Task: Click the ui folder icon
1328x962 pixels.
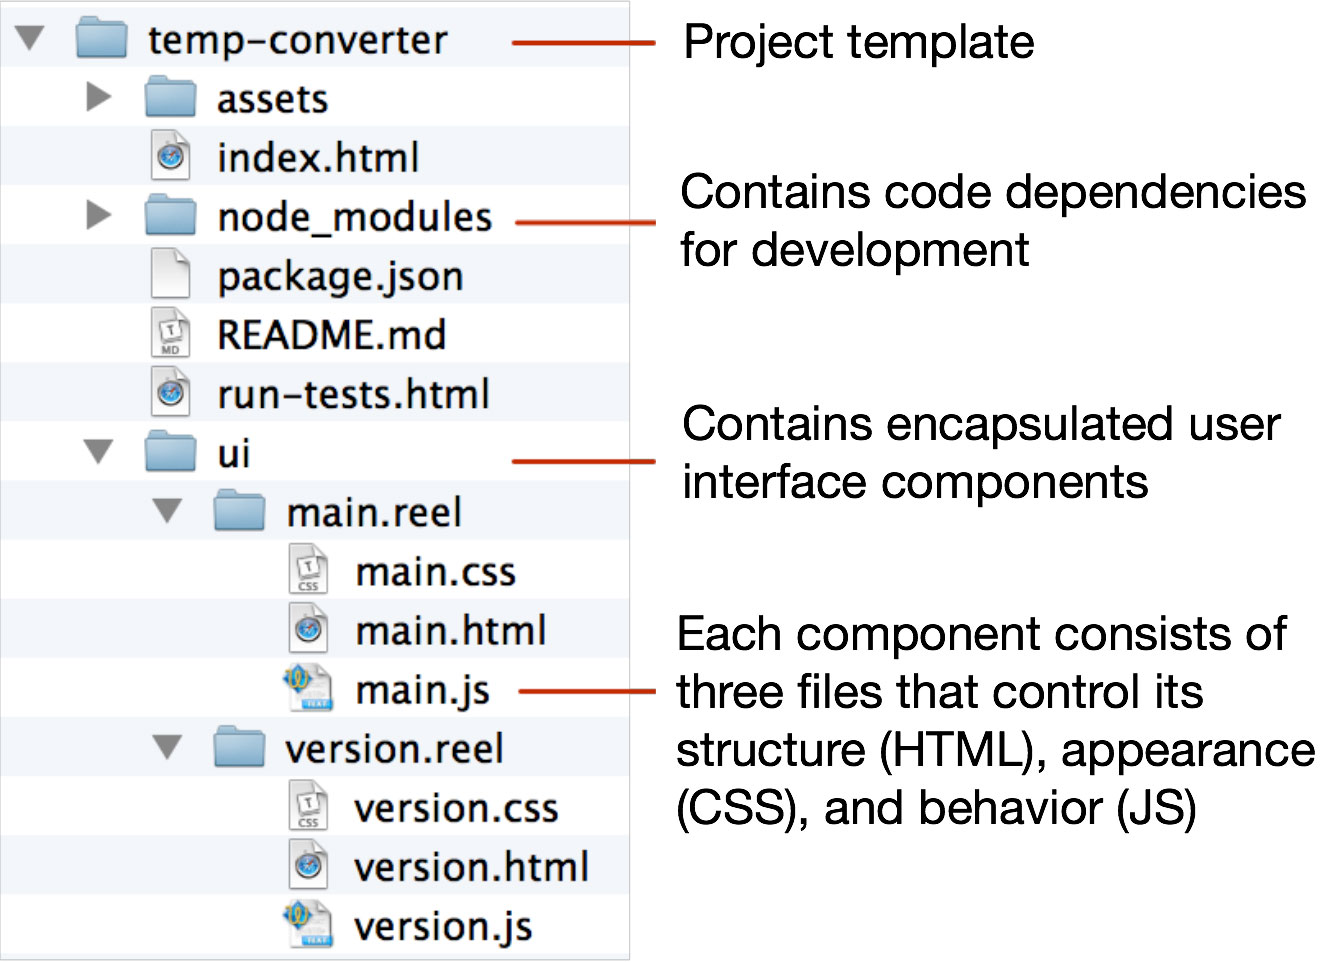Action: 170,452
